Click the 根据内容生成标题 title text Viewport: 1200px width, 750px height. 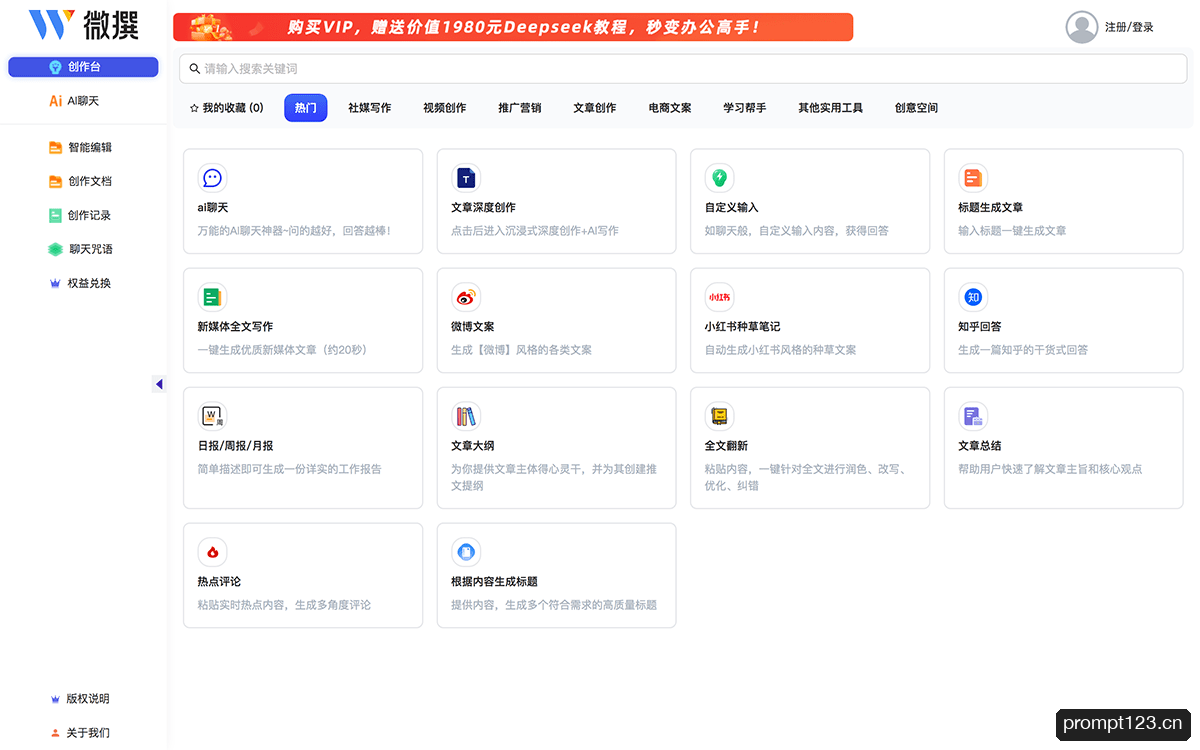tap(494, 582)
